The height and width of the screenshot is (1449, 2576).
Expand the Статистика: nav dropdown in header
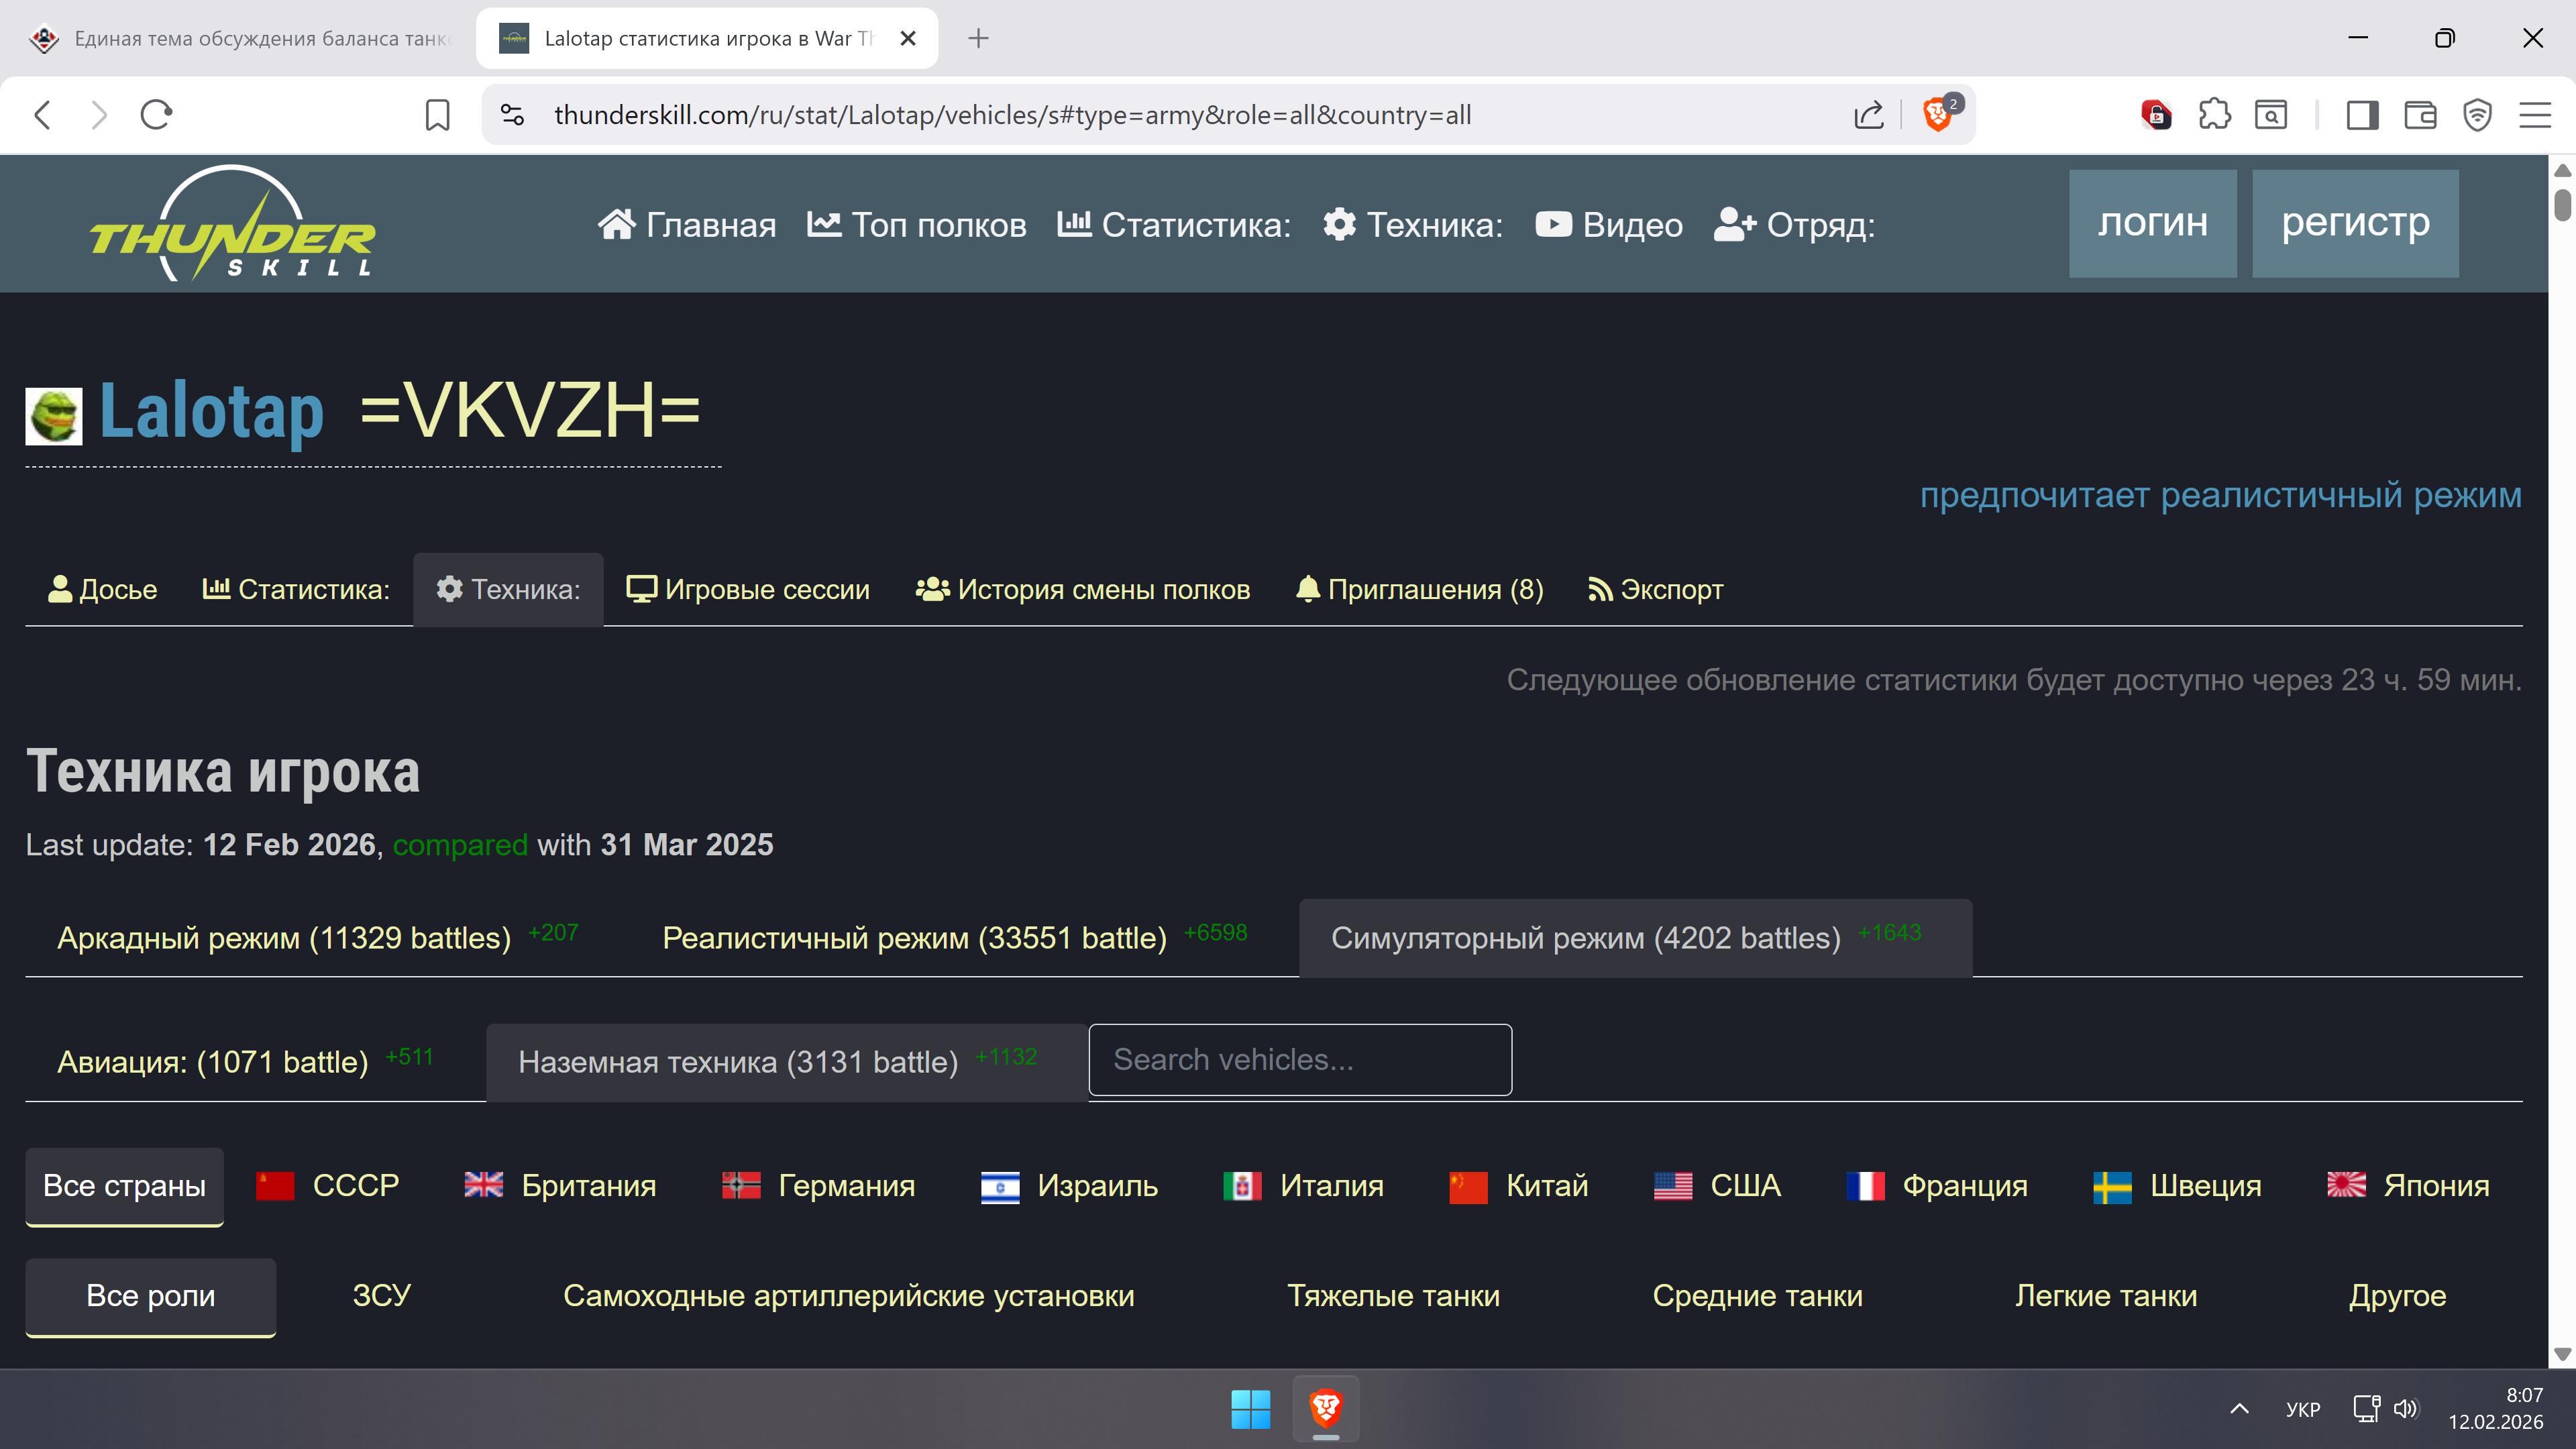pyautogui.click(x=1174, y=225)
